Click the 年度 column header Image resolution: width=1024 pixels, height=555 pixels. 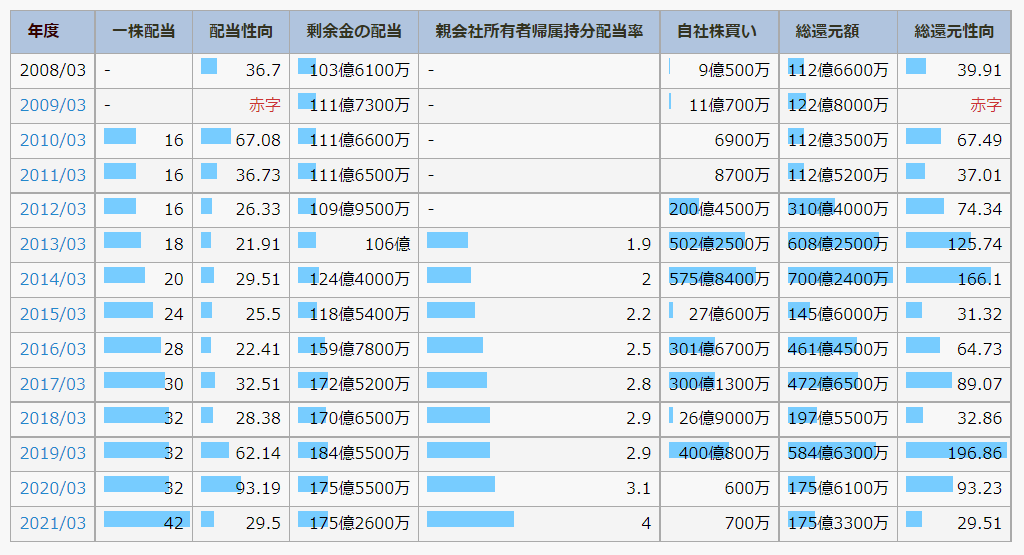click(43, 32)
